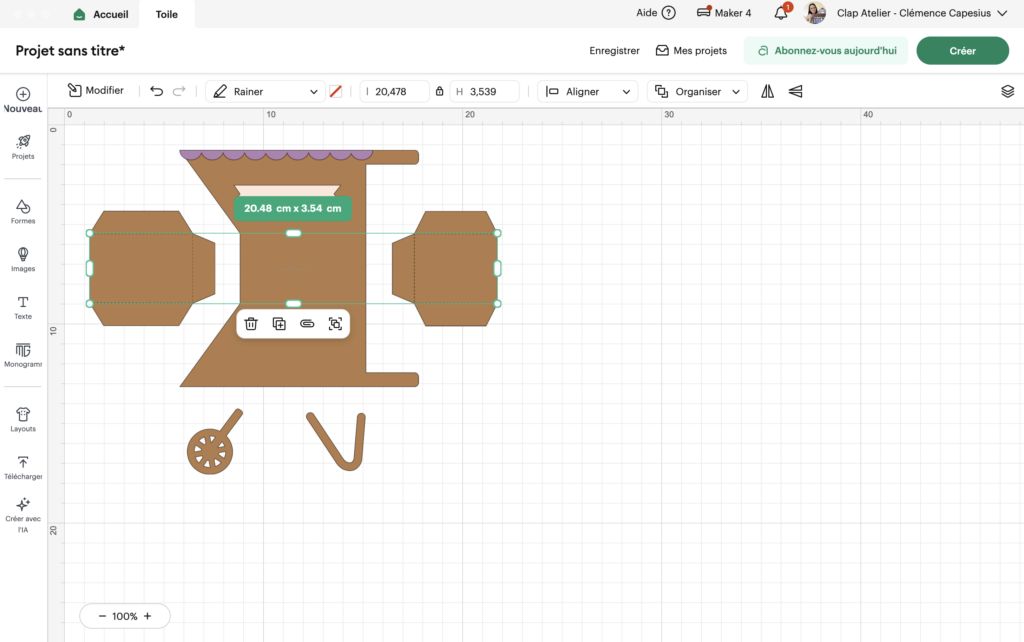Switch to the Accueil tab
Viewport: 1024px width, 642px height.
(x=101, y=14)
